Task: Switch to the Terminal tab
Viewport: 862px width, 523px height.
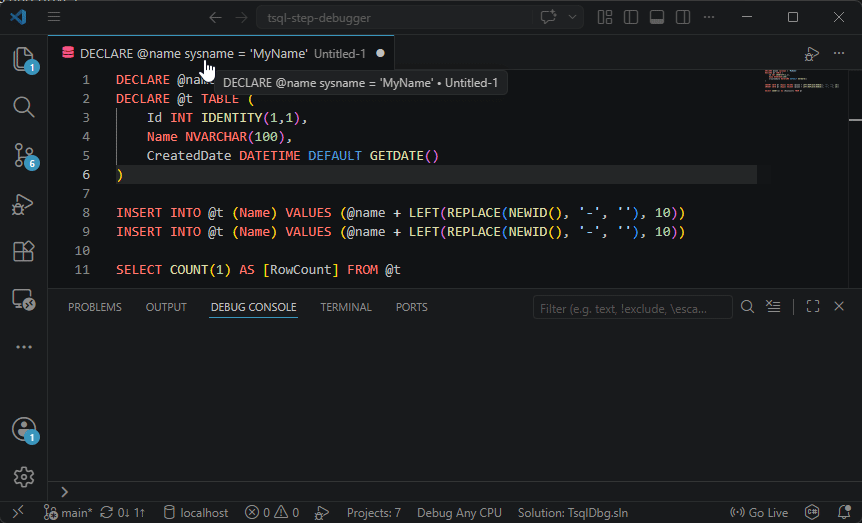Action: point(346,307)
